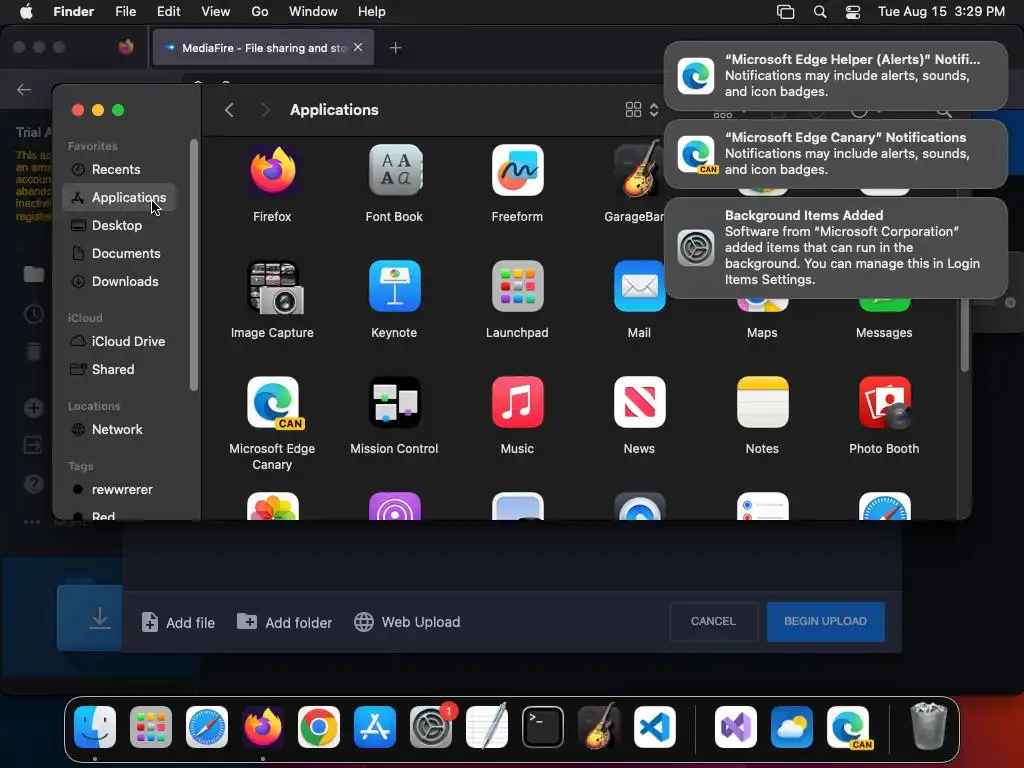Image resolution: width=1024 pixels, height=768 pixels.
Task: Select the Notes app in Finder
Action: click(x=762, y=403)
